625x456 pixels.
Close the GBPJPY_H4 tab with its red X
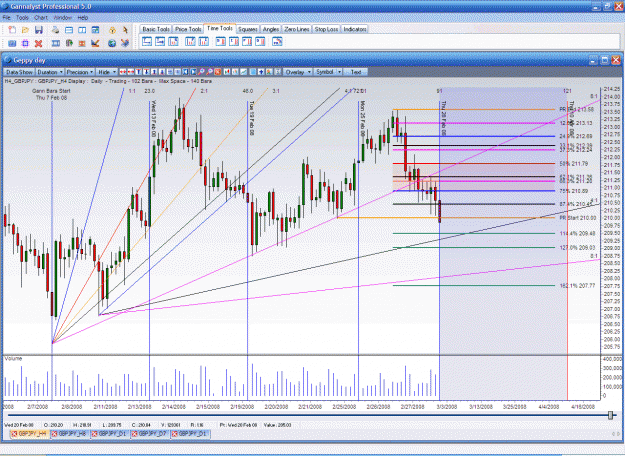point(14,434)
